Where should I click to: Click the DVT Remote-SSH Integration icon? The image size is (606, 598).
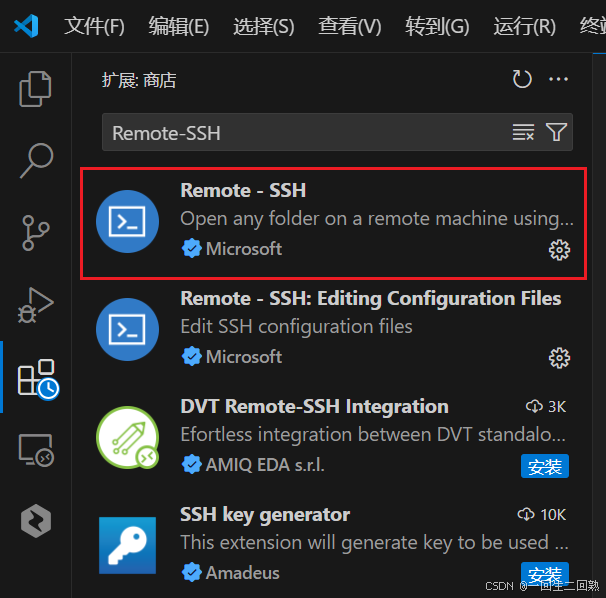pos(128,437)
